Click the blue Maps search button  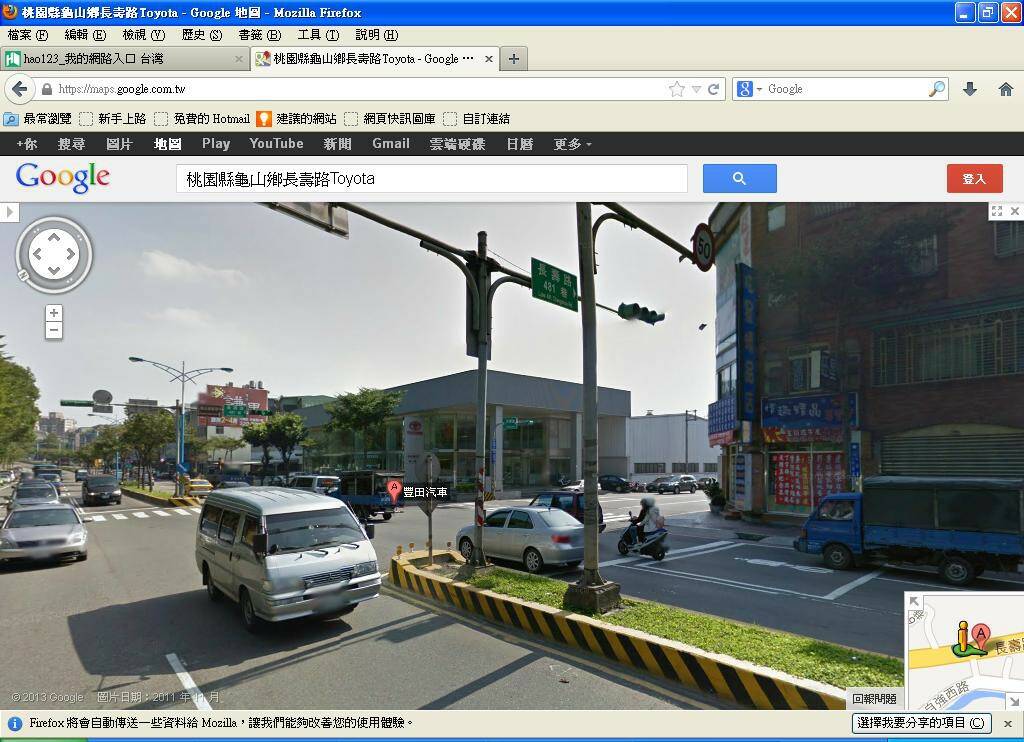click(x=739, y=178)
